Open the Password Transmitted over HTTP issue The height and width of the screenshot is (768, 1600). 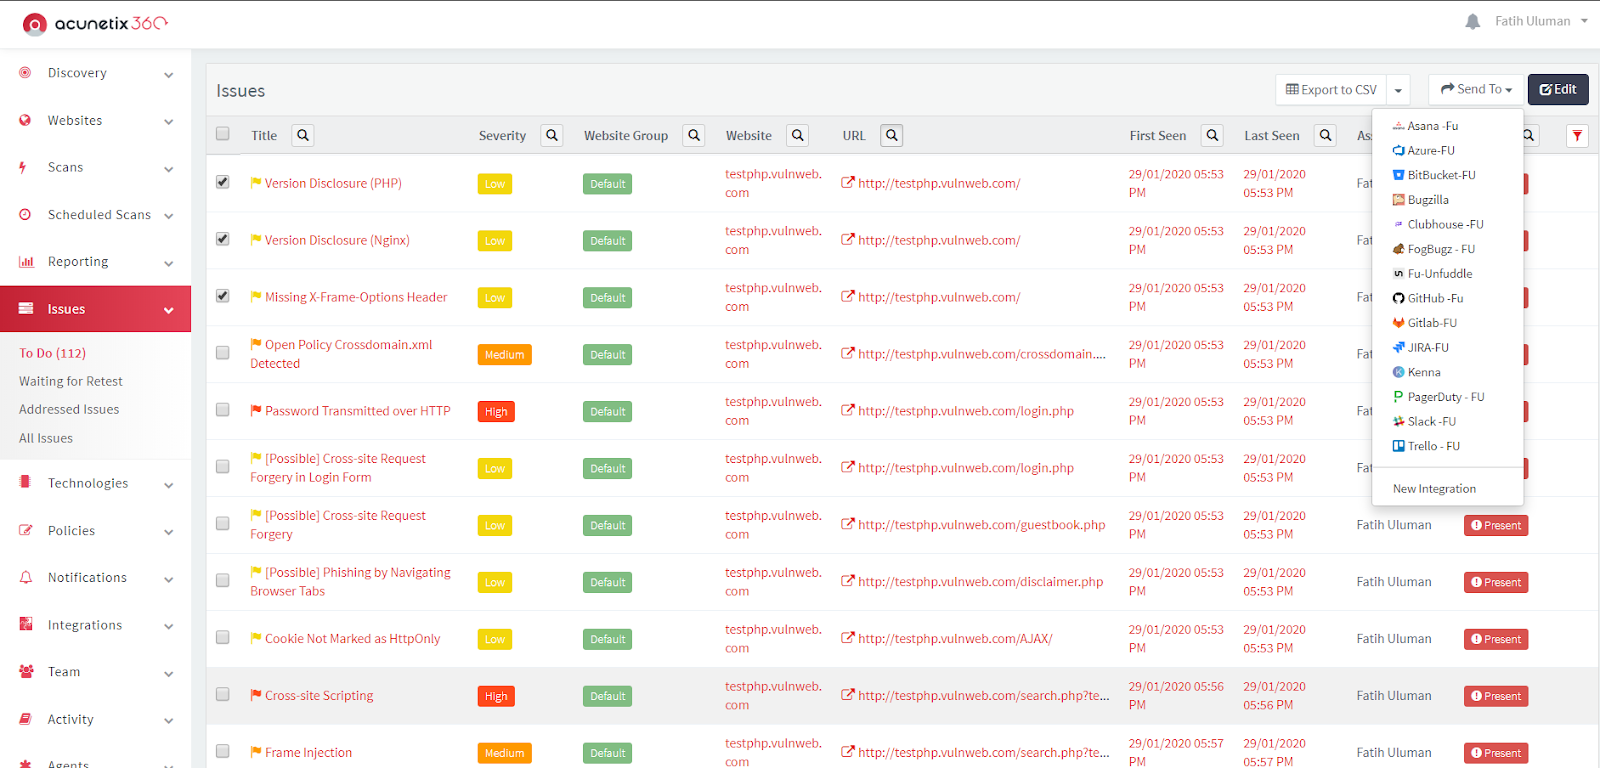[x=357, y=410]
